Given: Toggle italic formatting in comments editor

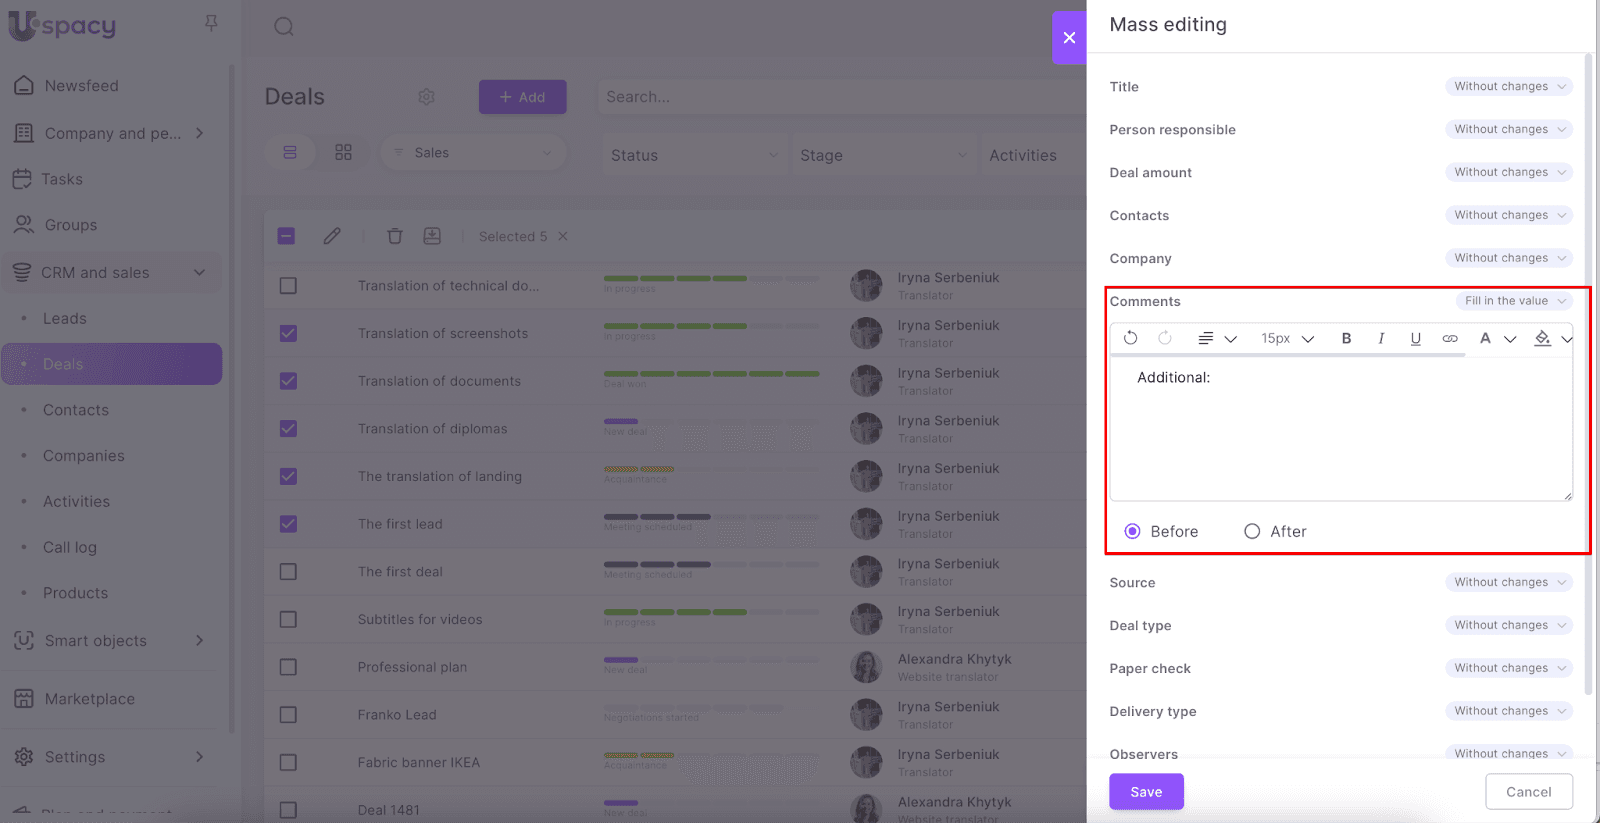Looking at the screenshot, I should click(x=1381, y=339).
